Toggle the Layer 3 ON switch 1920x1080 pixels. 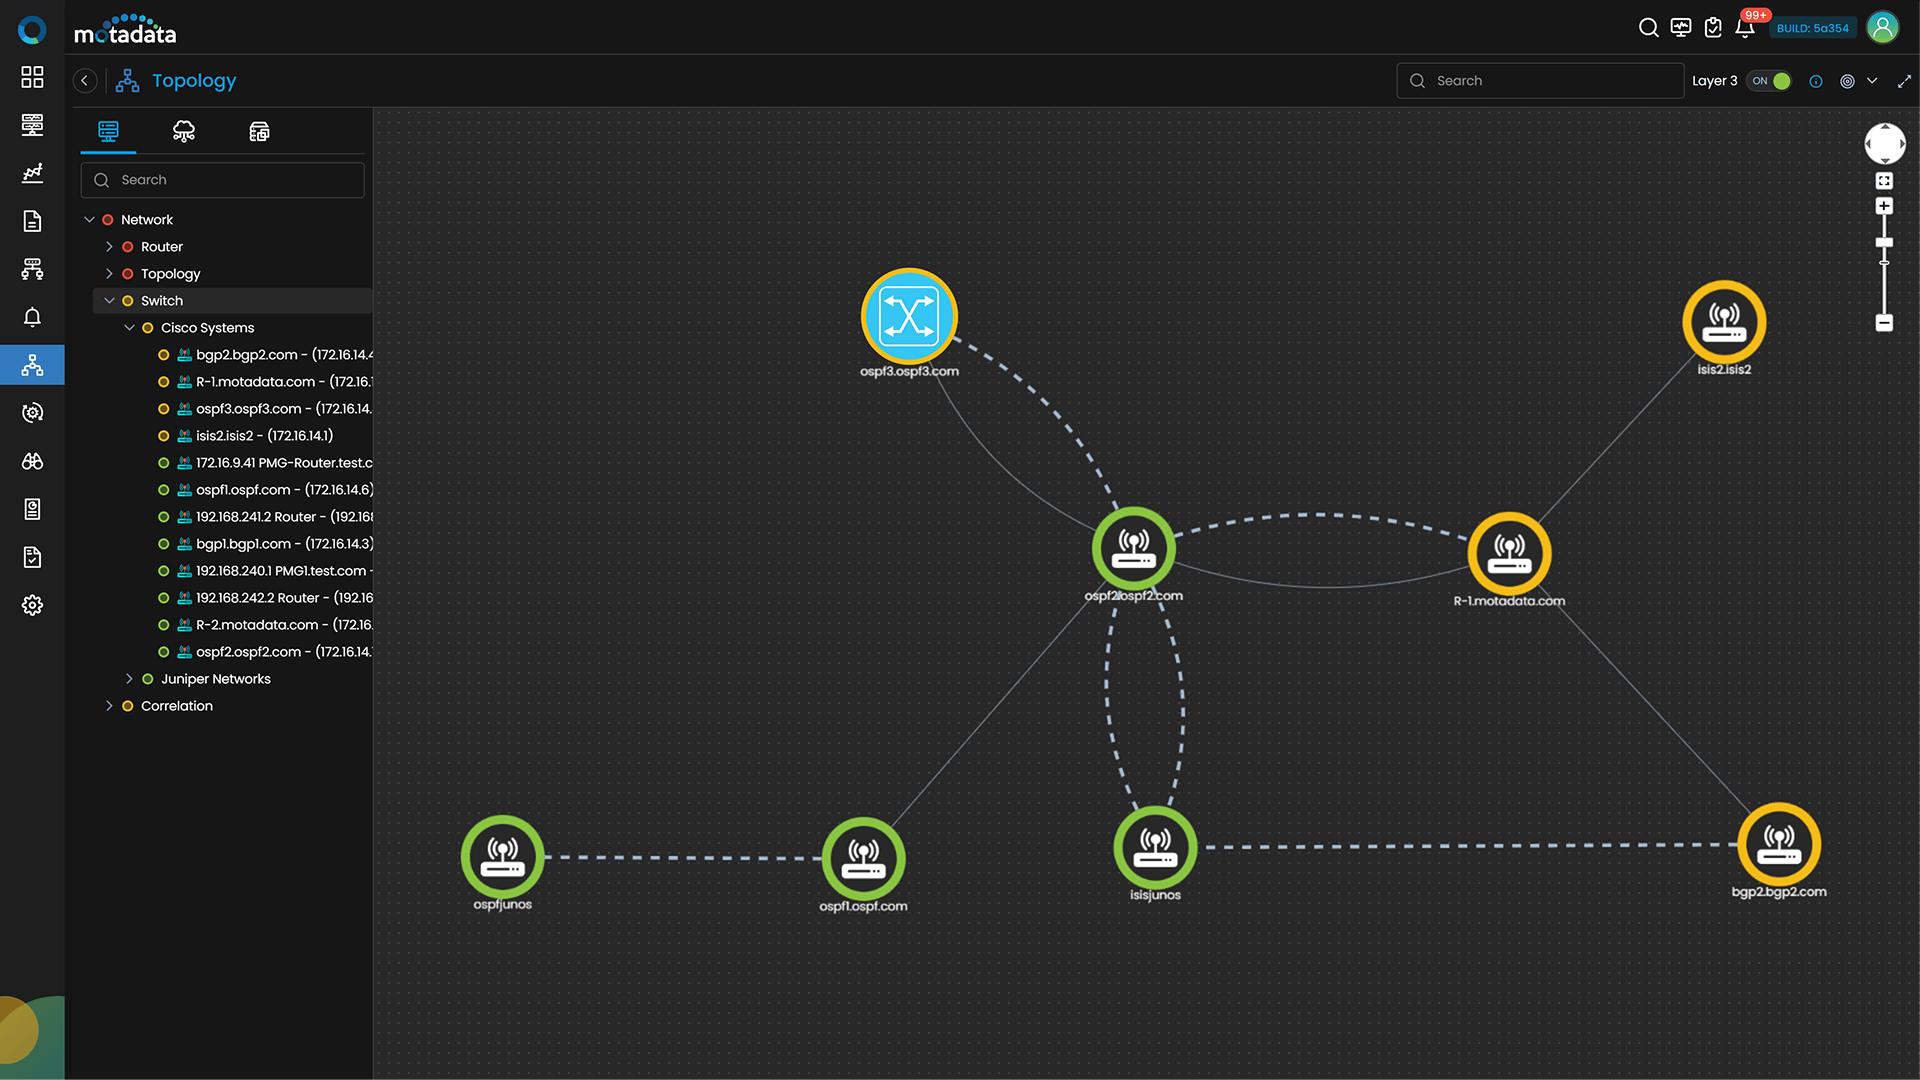(x=1768, y=80)
